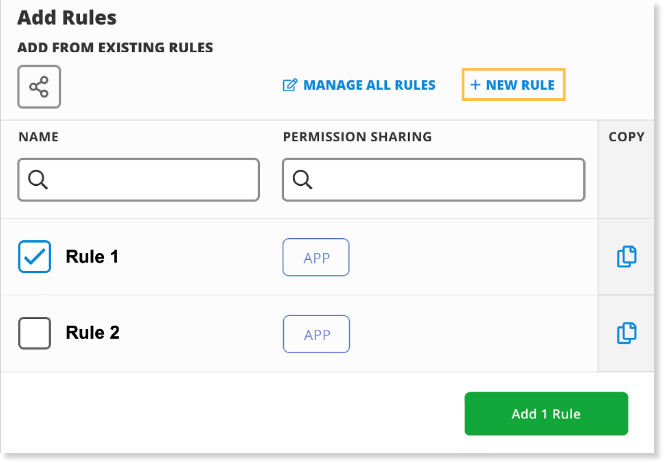The image size is (664, 463).
Task: Check the Rule 2 checkbox
Action: 34,333
